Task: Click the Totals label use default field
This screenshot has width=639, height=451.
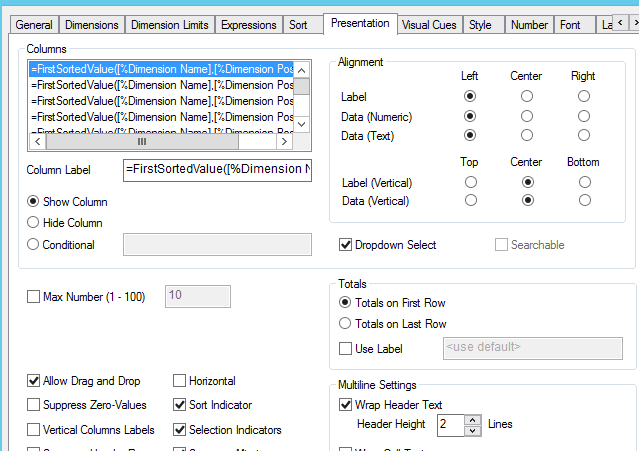Action: pos(533,348)
